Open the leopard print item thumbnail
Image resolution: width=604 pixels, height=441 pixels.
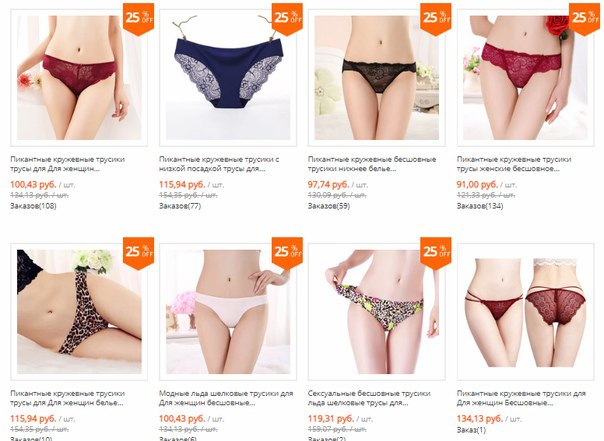79,312
